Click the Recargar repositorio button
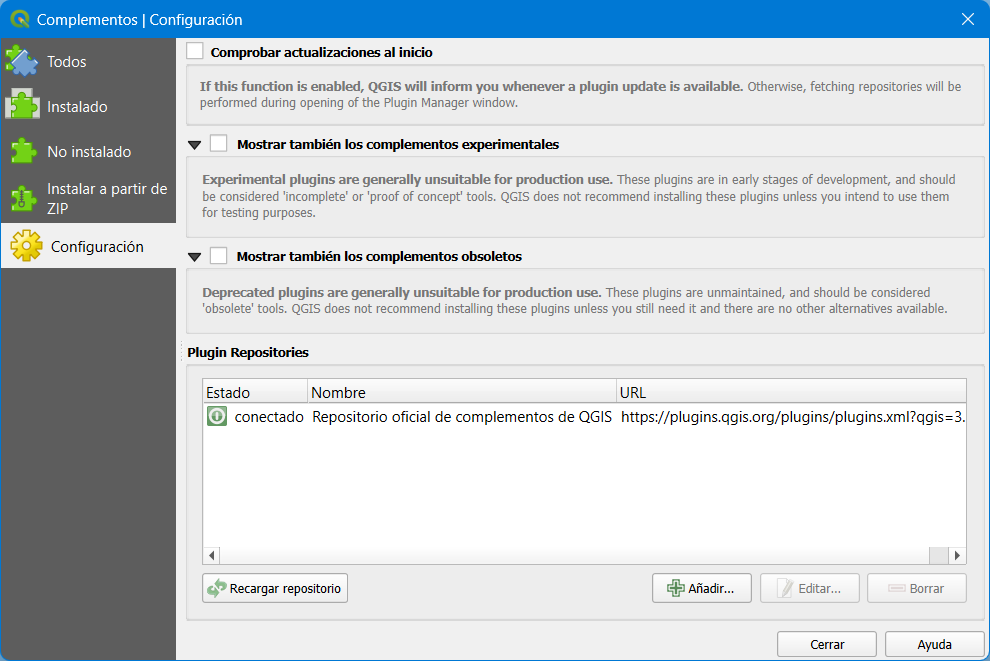 click(x=275, y=588)
